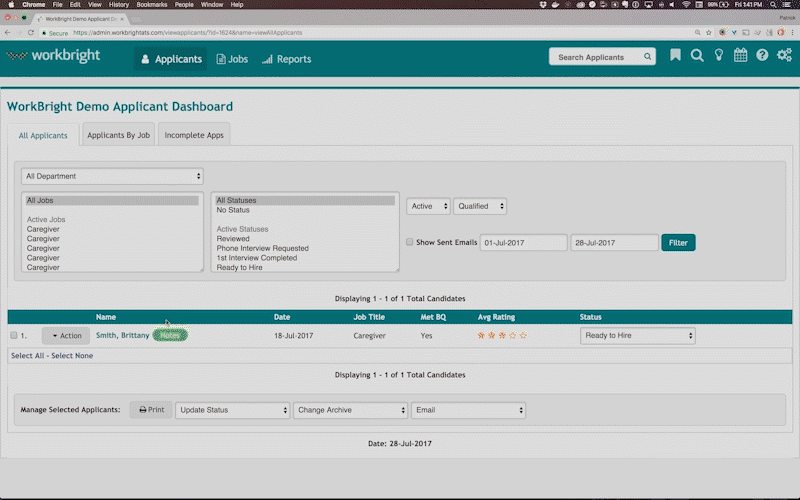Select Reviewed in the status list
This screenshot has height=500, width=800.
pos(233,238)
